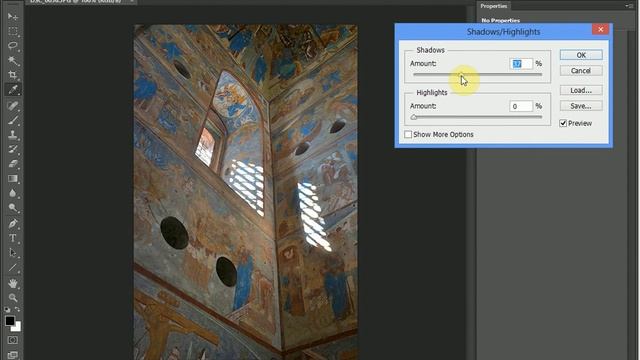Open the foreground color picker

9,320
